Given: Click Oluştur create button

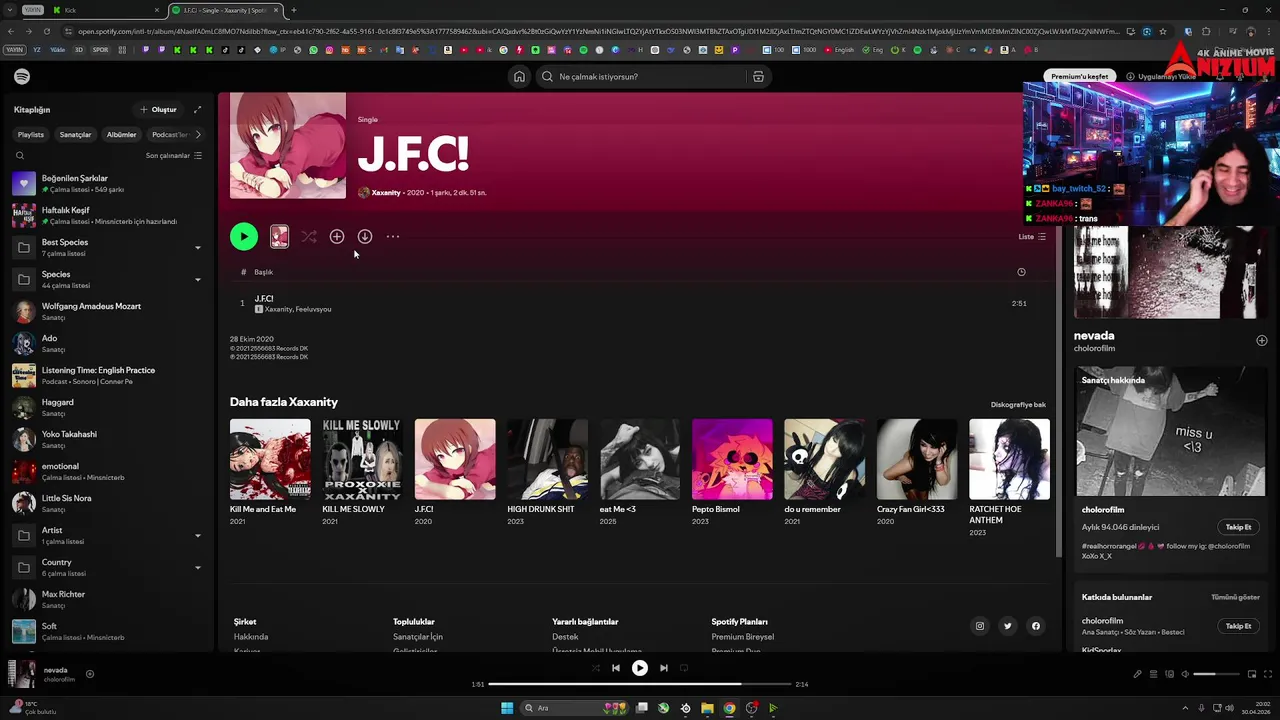Looking at the screenshot, I should tap(159, 109).
